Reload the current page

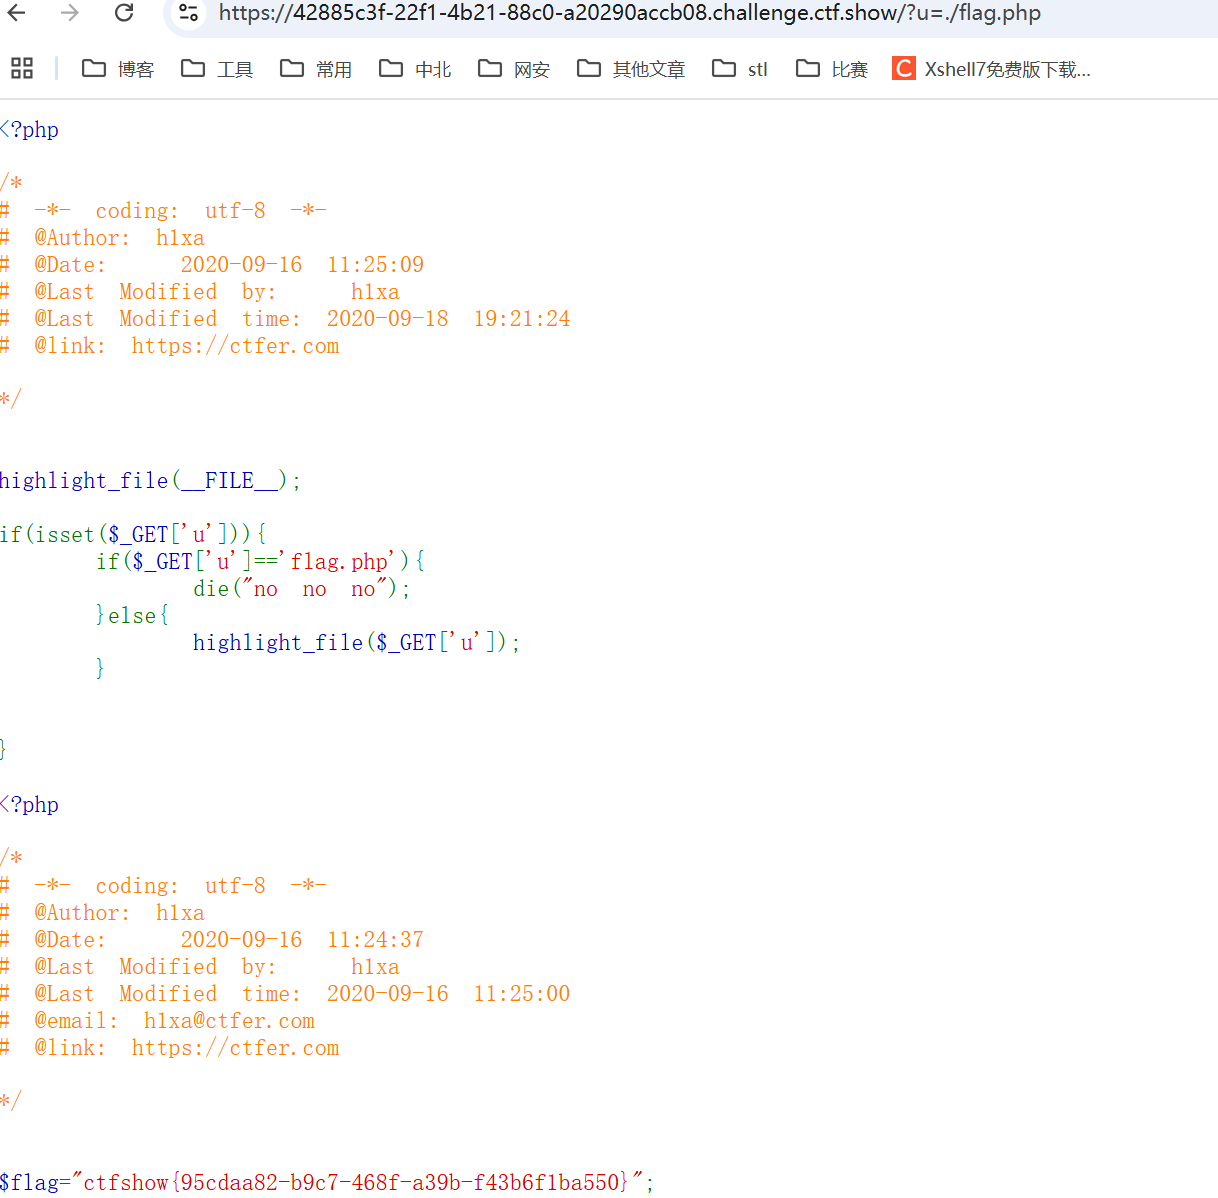pos(124,13)
